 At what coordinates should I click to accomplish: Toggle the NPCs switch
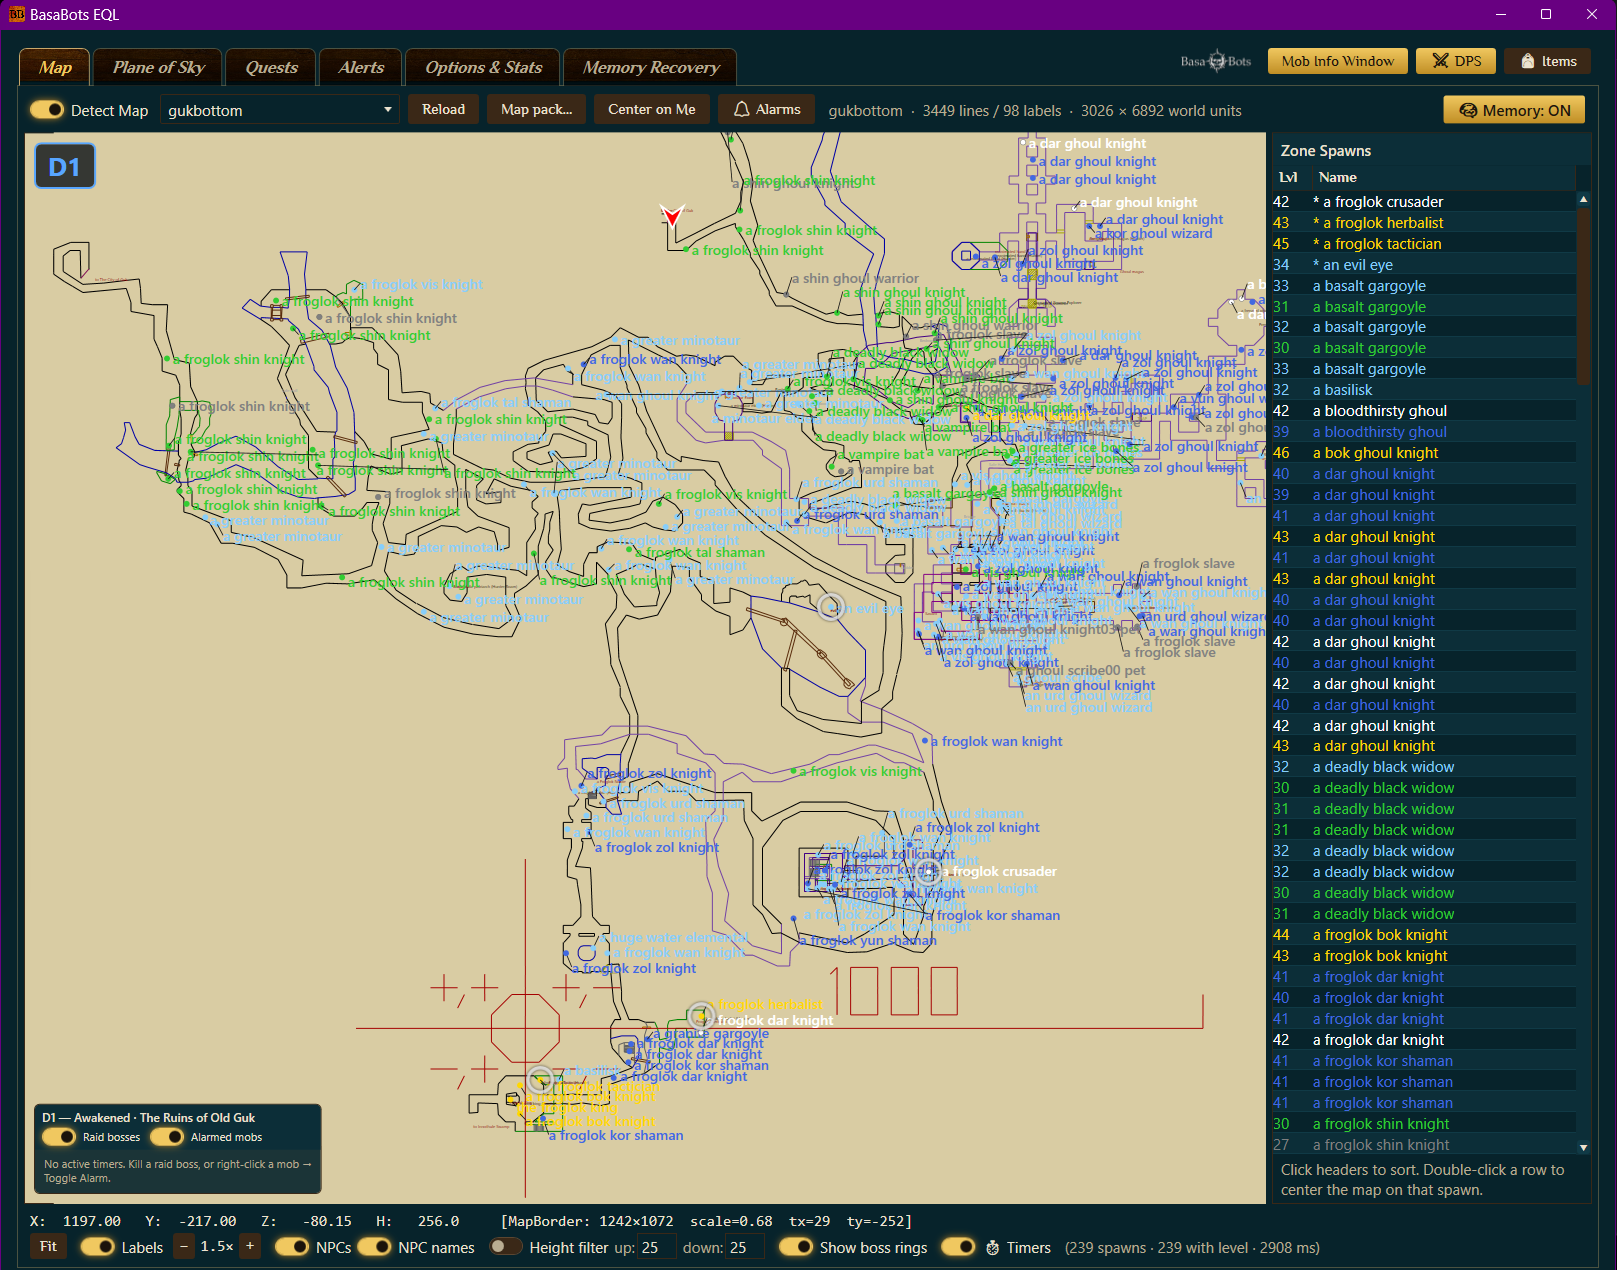(292, 1247)
